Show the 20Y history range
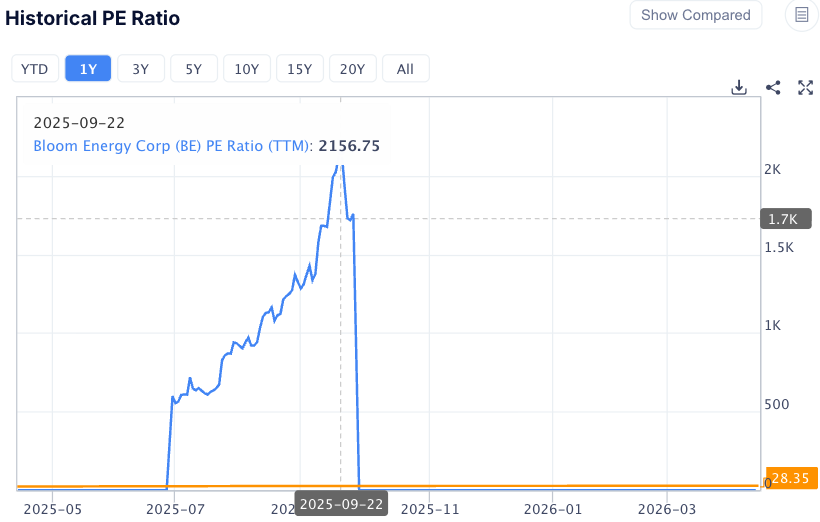Image resolution: width=820 pixels, height=522 pixels. [352, 69]
